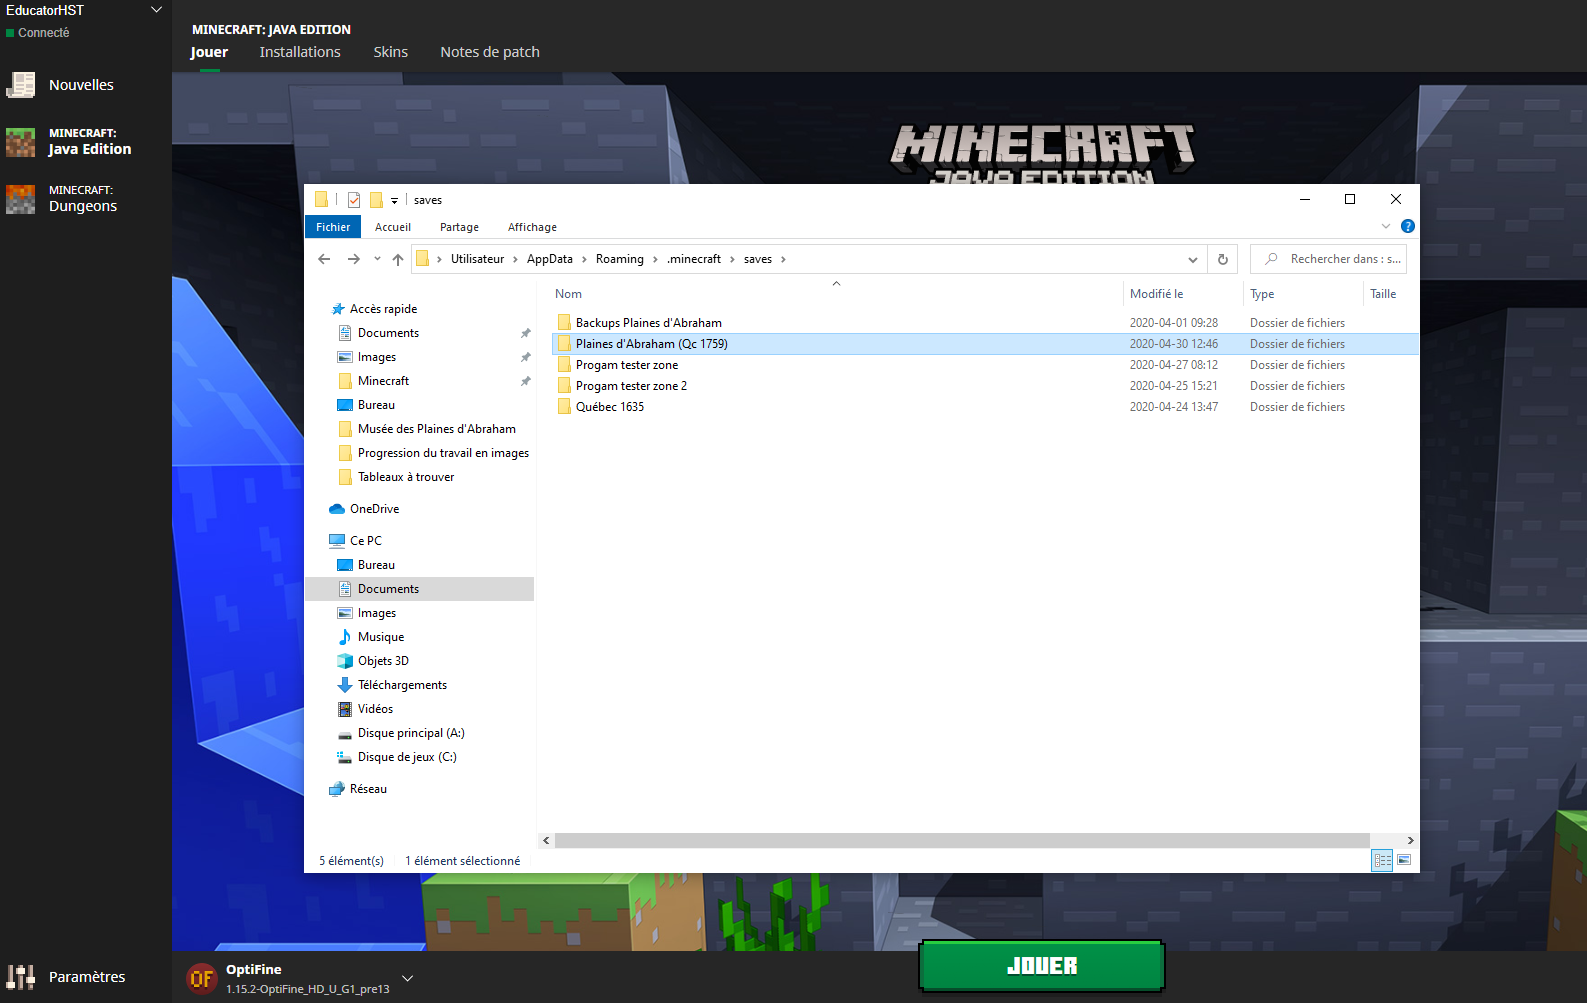Expand the OptiFine installation selector chevron
Screen dimensions: 1587x1003
[x=407, y=978]
